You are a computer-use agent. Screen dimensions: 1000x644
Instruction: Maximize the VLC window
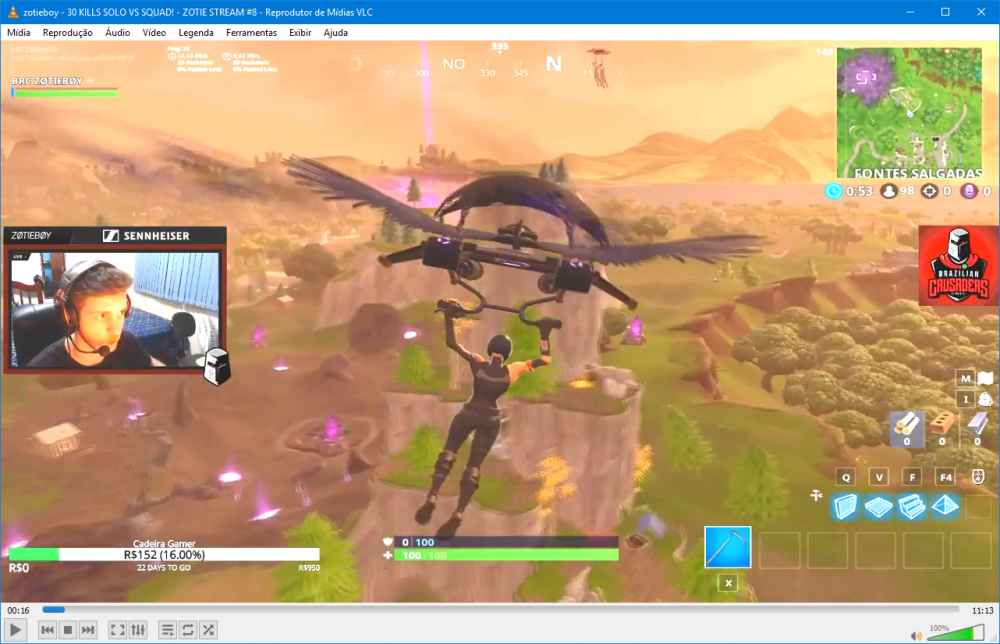click(945, 11)
